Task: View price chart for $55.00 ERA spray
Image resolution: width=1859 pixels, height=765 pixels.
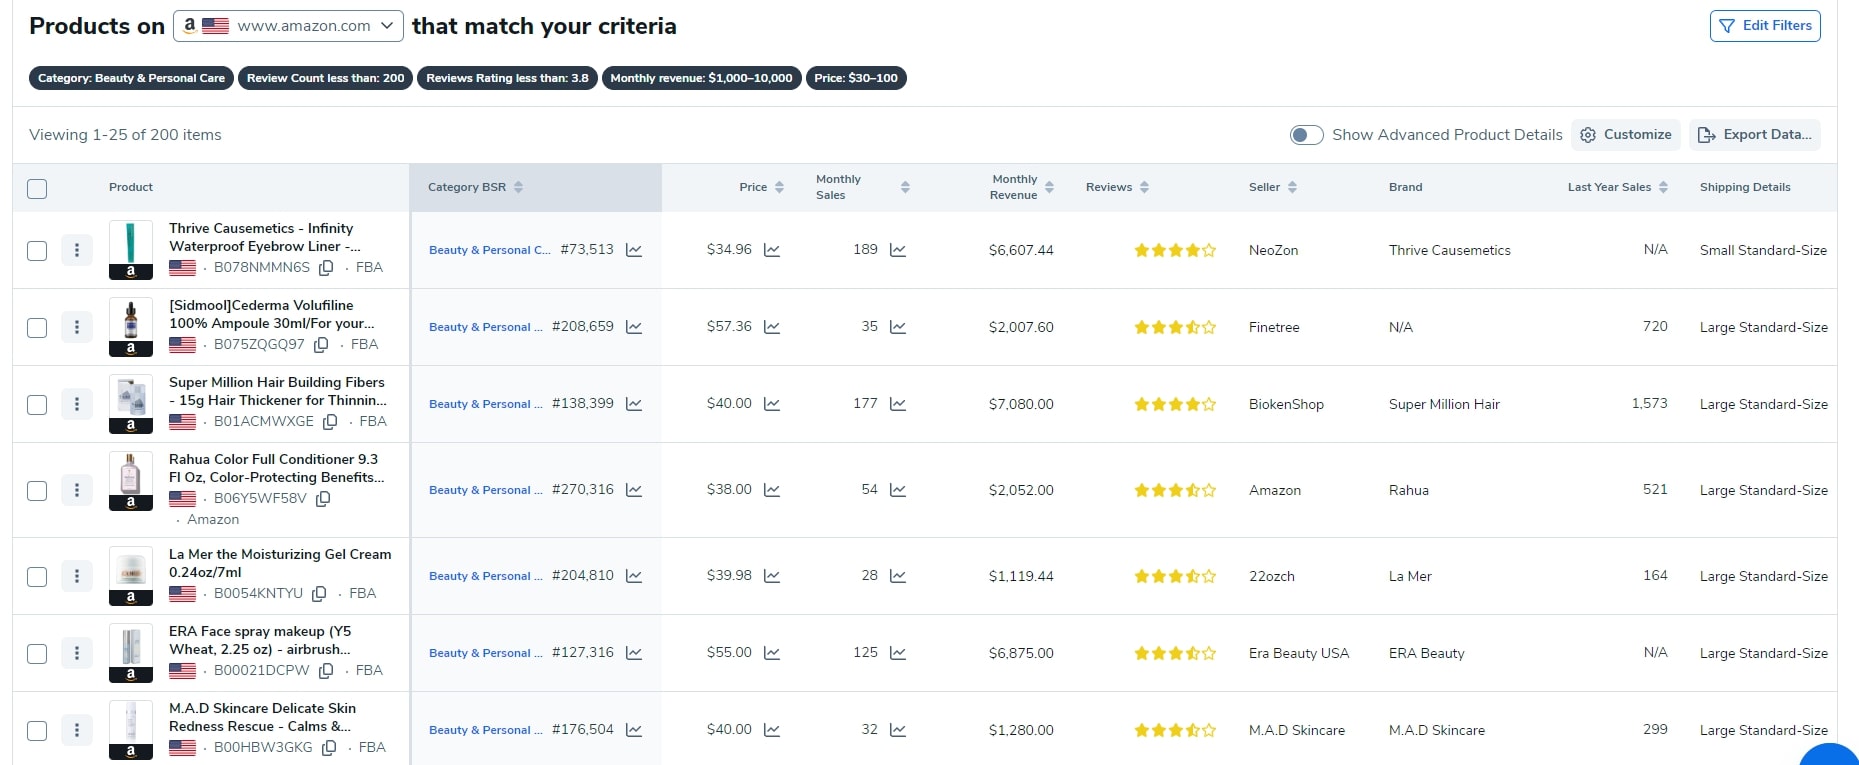Action: point(772,653)
